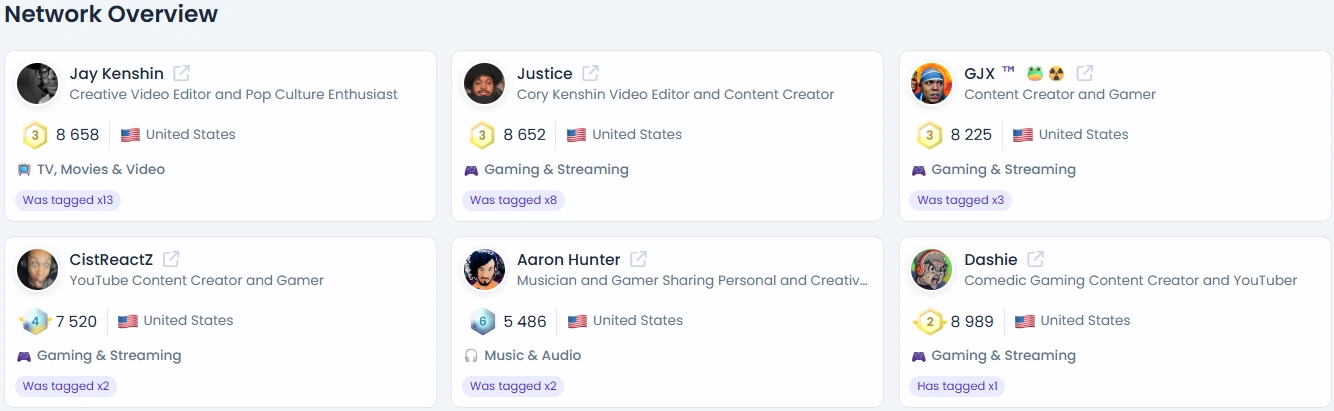Click 'Comedic Gaming Content Creator and YouTuber'
The image size is (1334, 411).
point(1130,281)
